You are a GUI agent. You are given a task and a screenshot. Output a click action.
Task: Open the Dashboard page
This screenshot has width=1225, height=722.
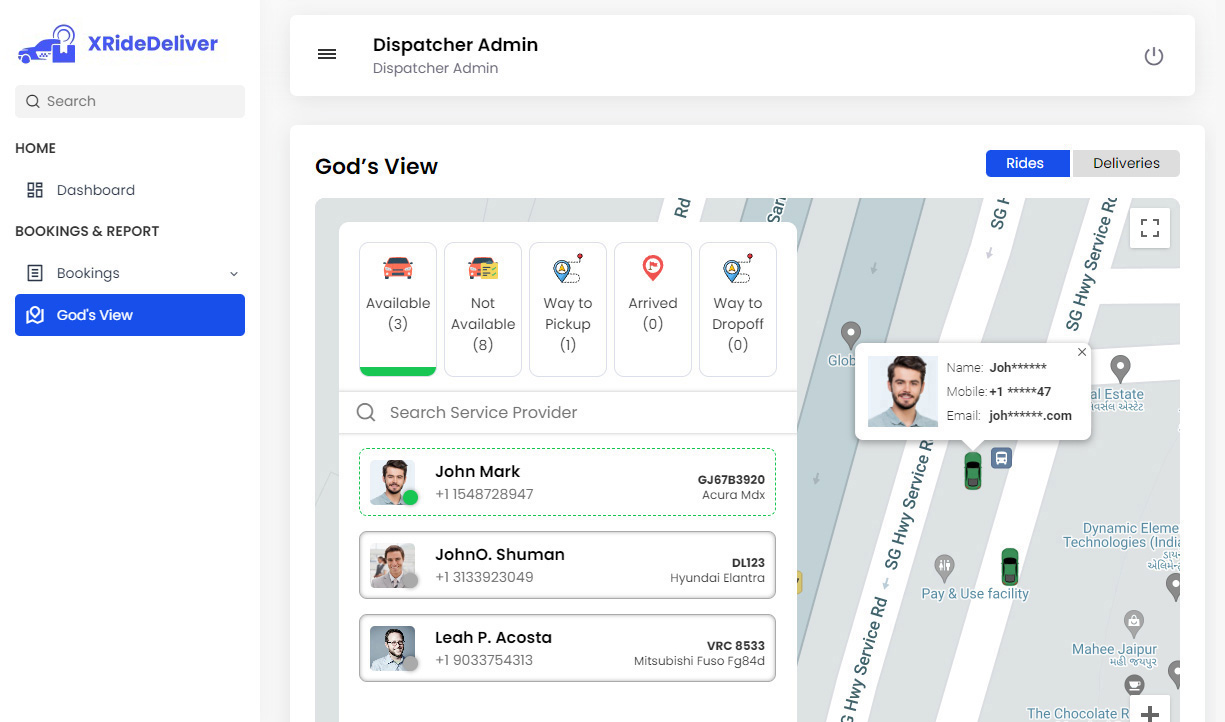(95, 190)
